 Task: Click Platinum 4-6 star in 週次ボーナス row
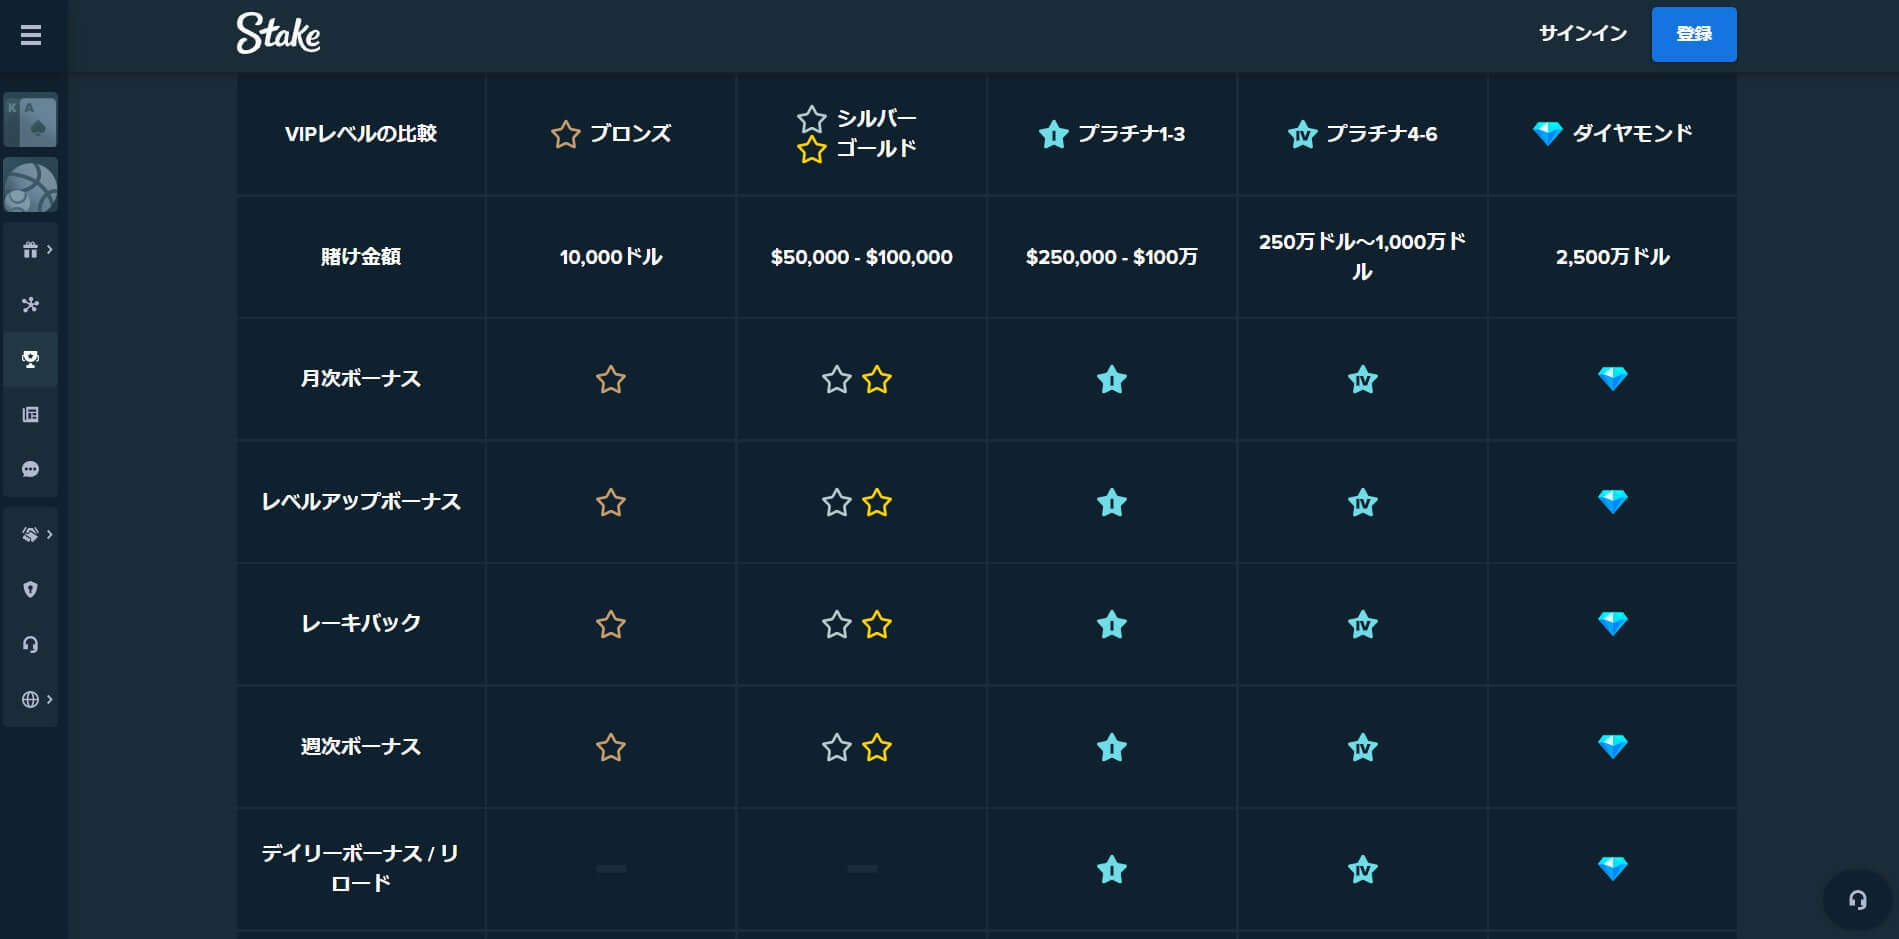(x=1363, y=748)
